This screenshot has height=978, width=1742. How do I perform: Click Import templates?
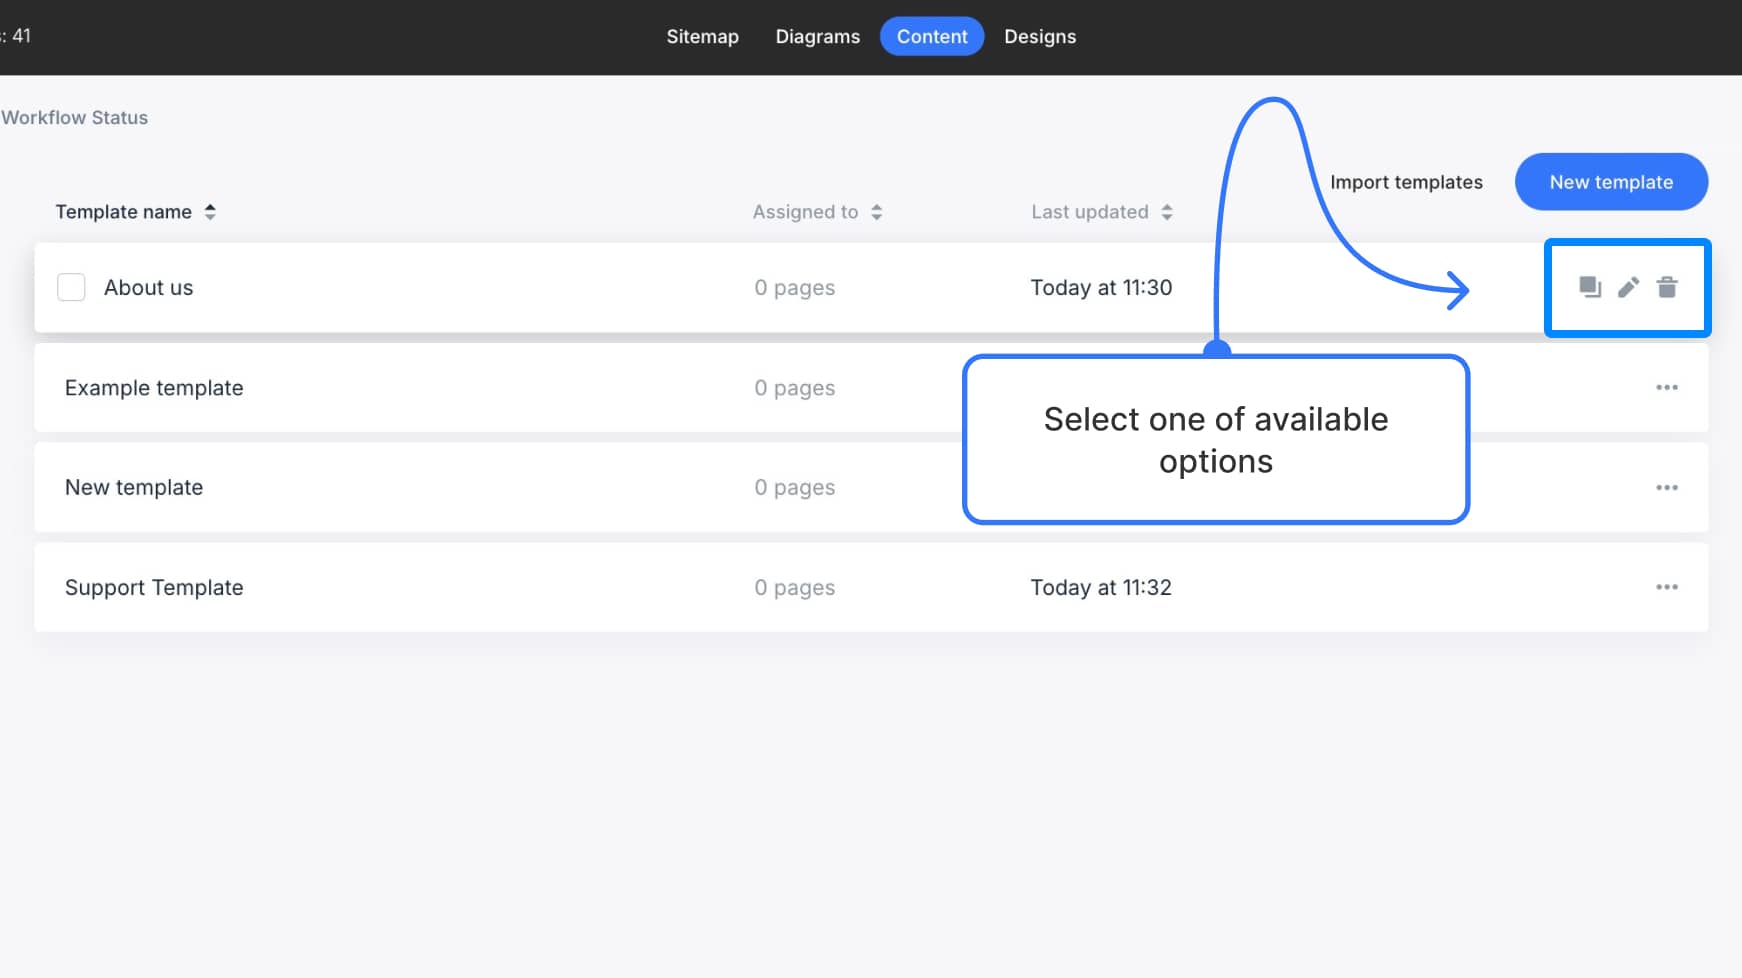click(x=1406, y=182)
